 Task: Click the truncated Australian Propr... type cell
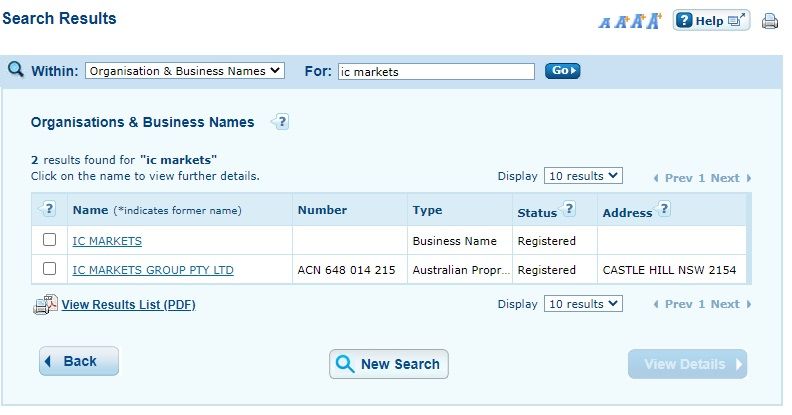click(x=461, y=270)
